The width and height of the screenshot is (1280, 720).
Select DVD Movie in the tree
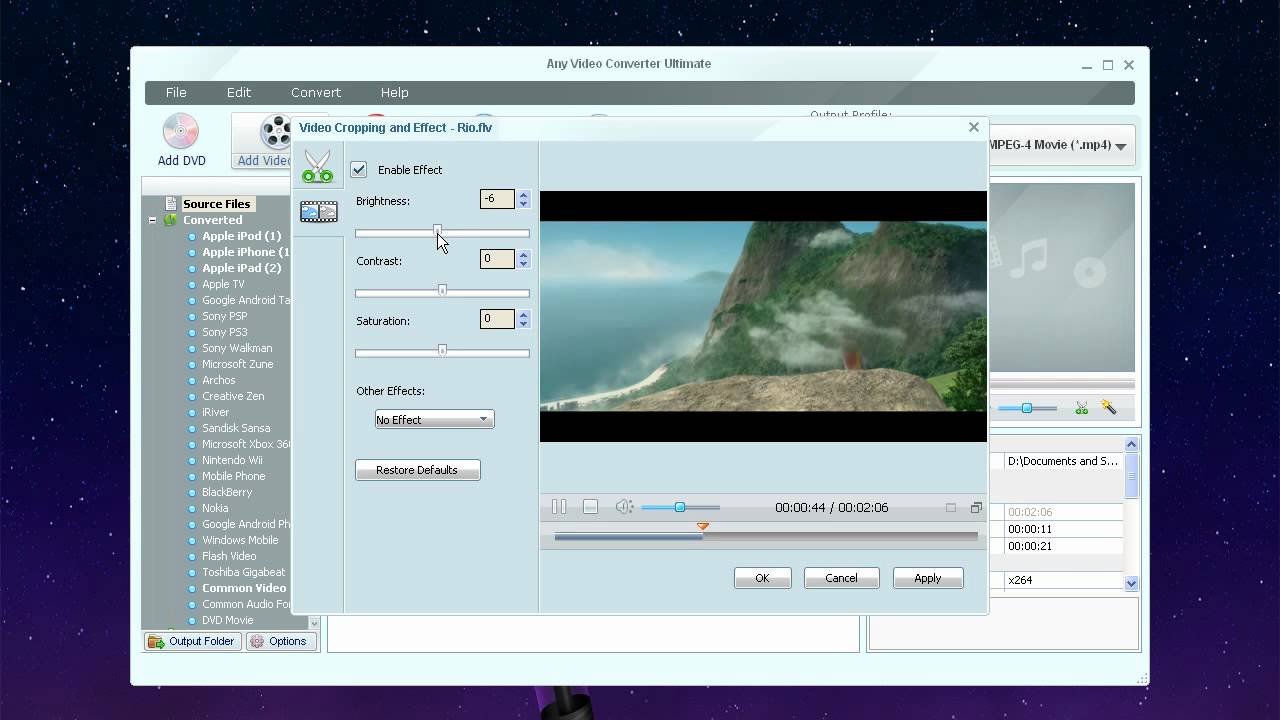coord(227,620)
